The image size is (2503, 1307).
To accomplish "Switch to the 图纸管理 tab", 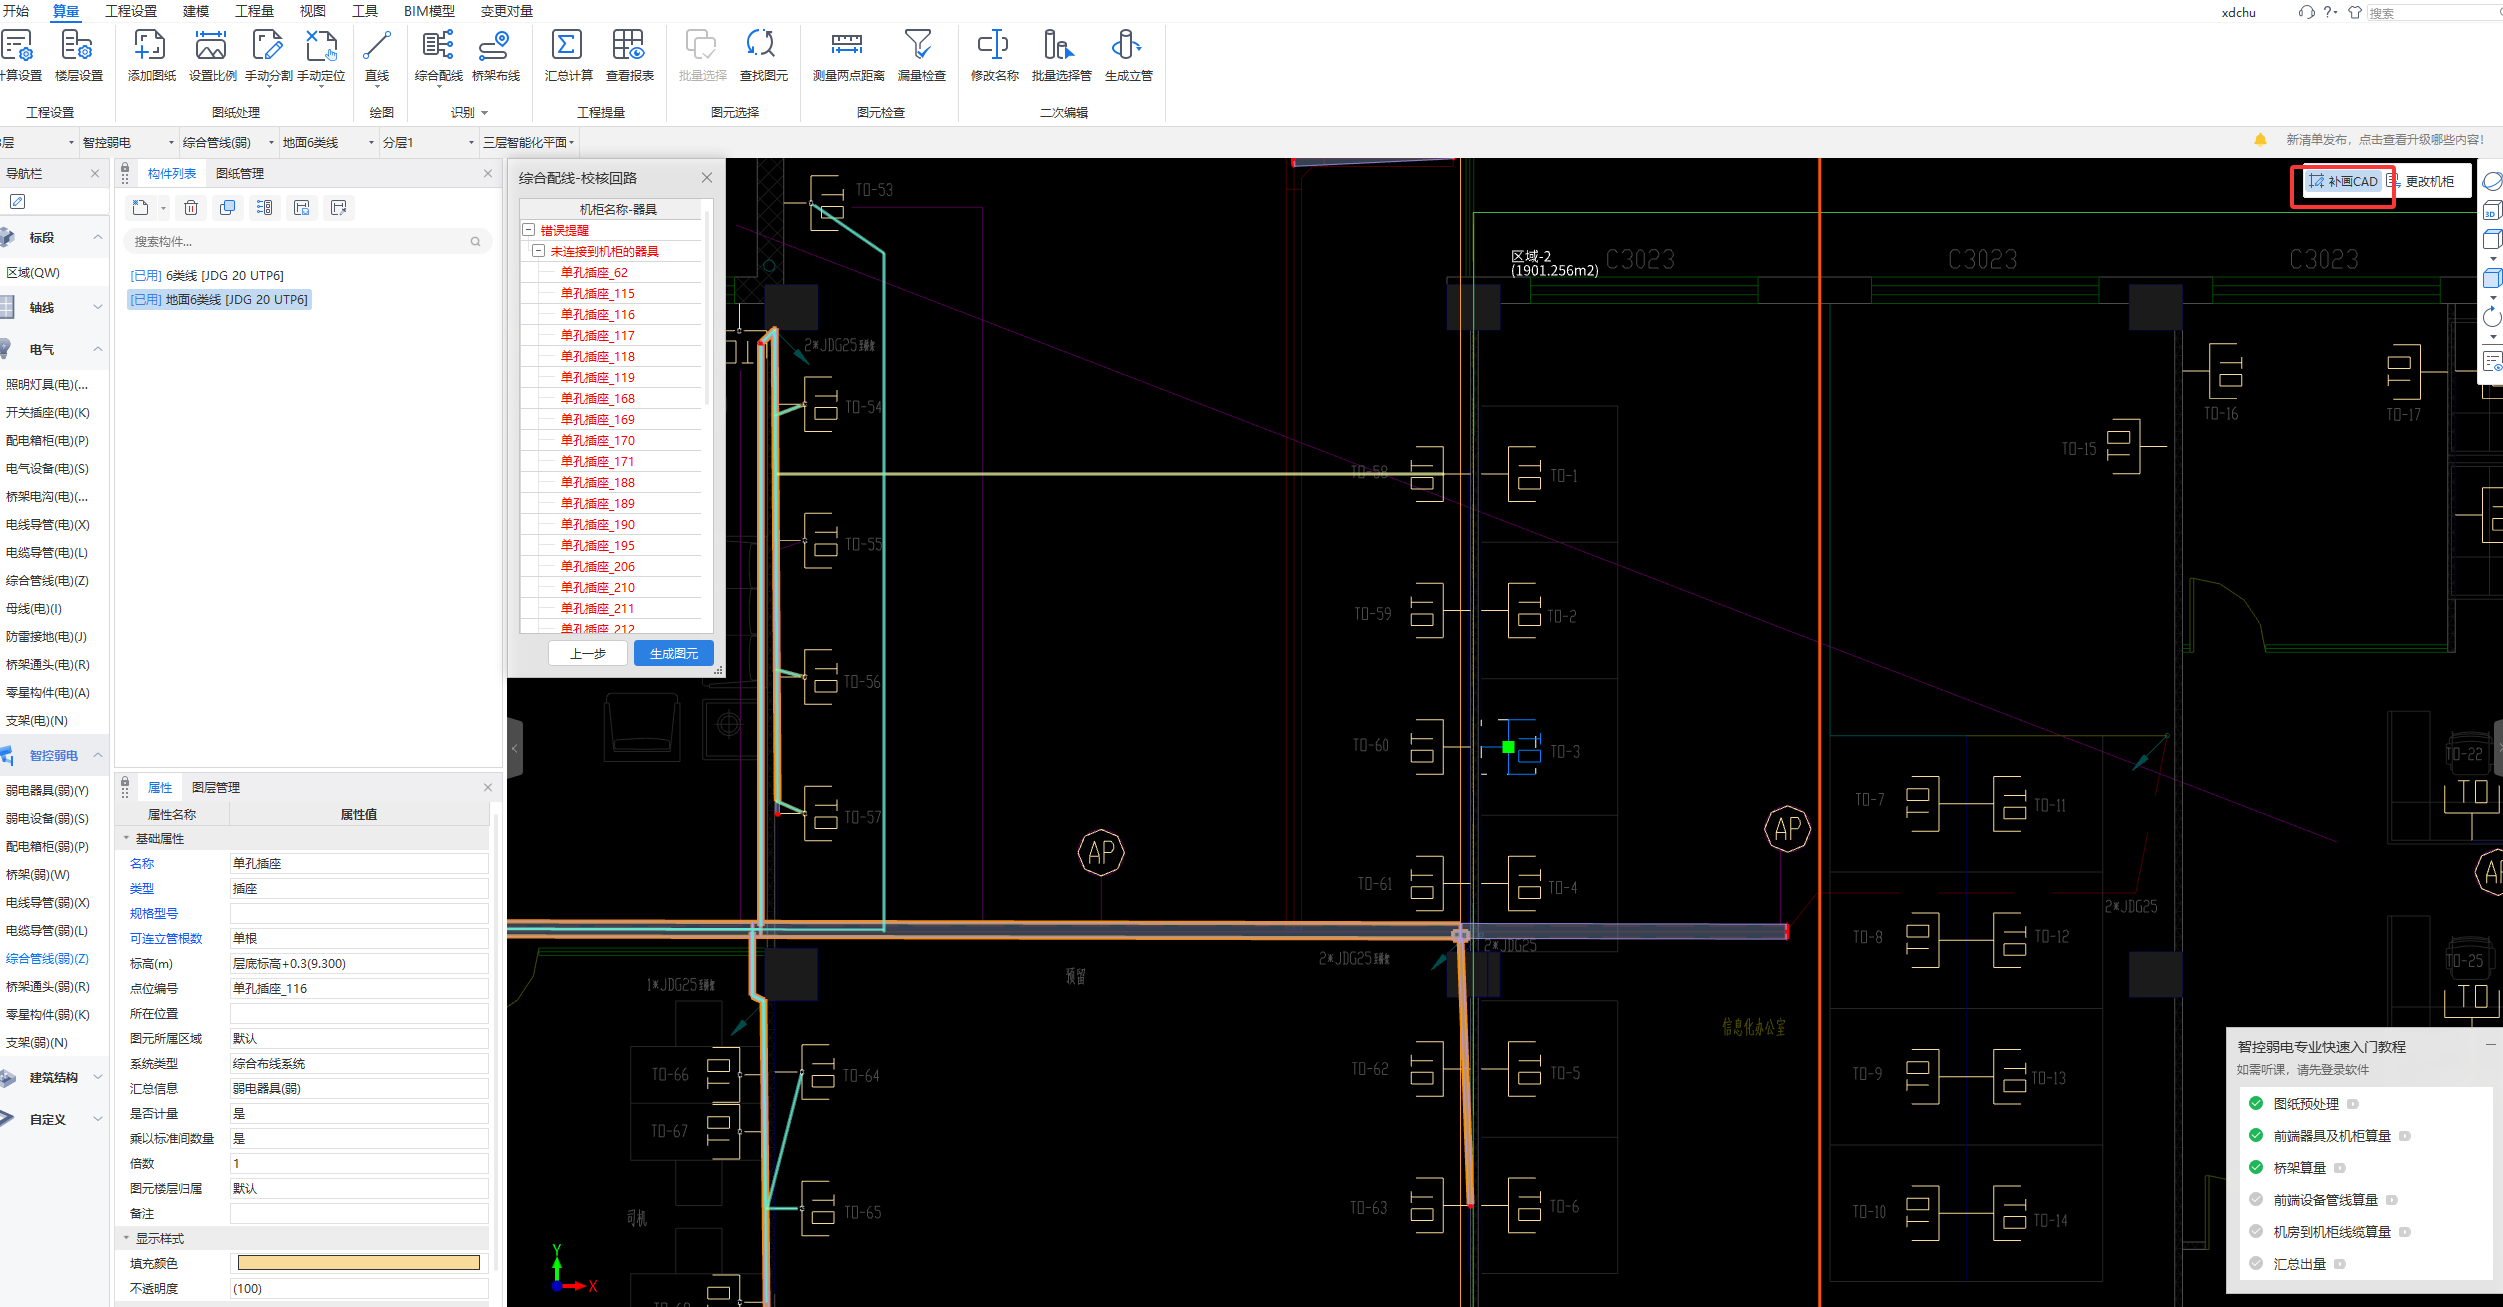I will click(240, 174).
